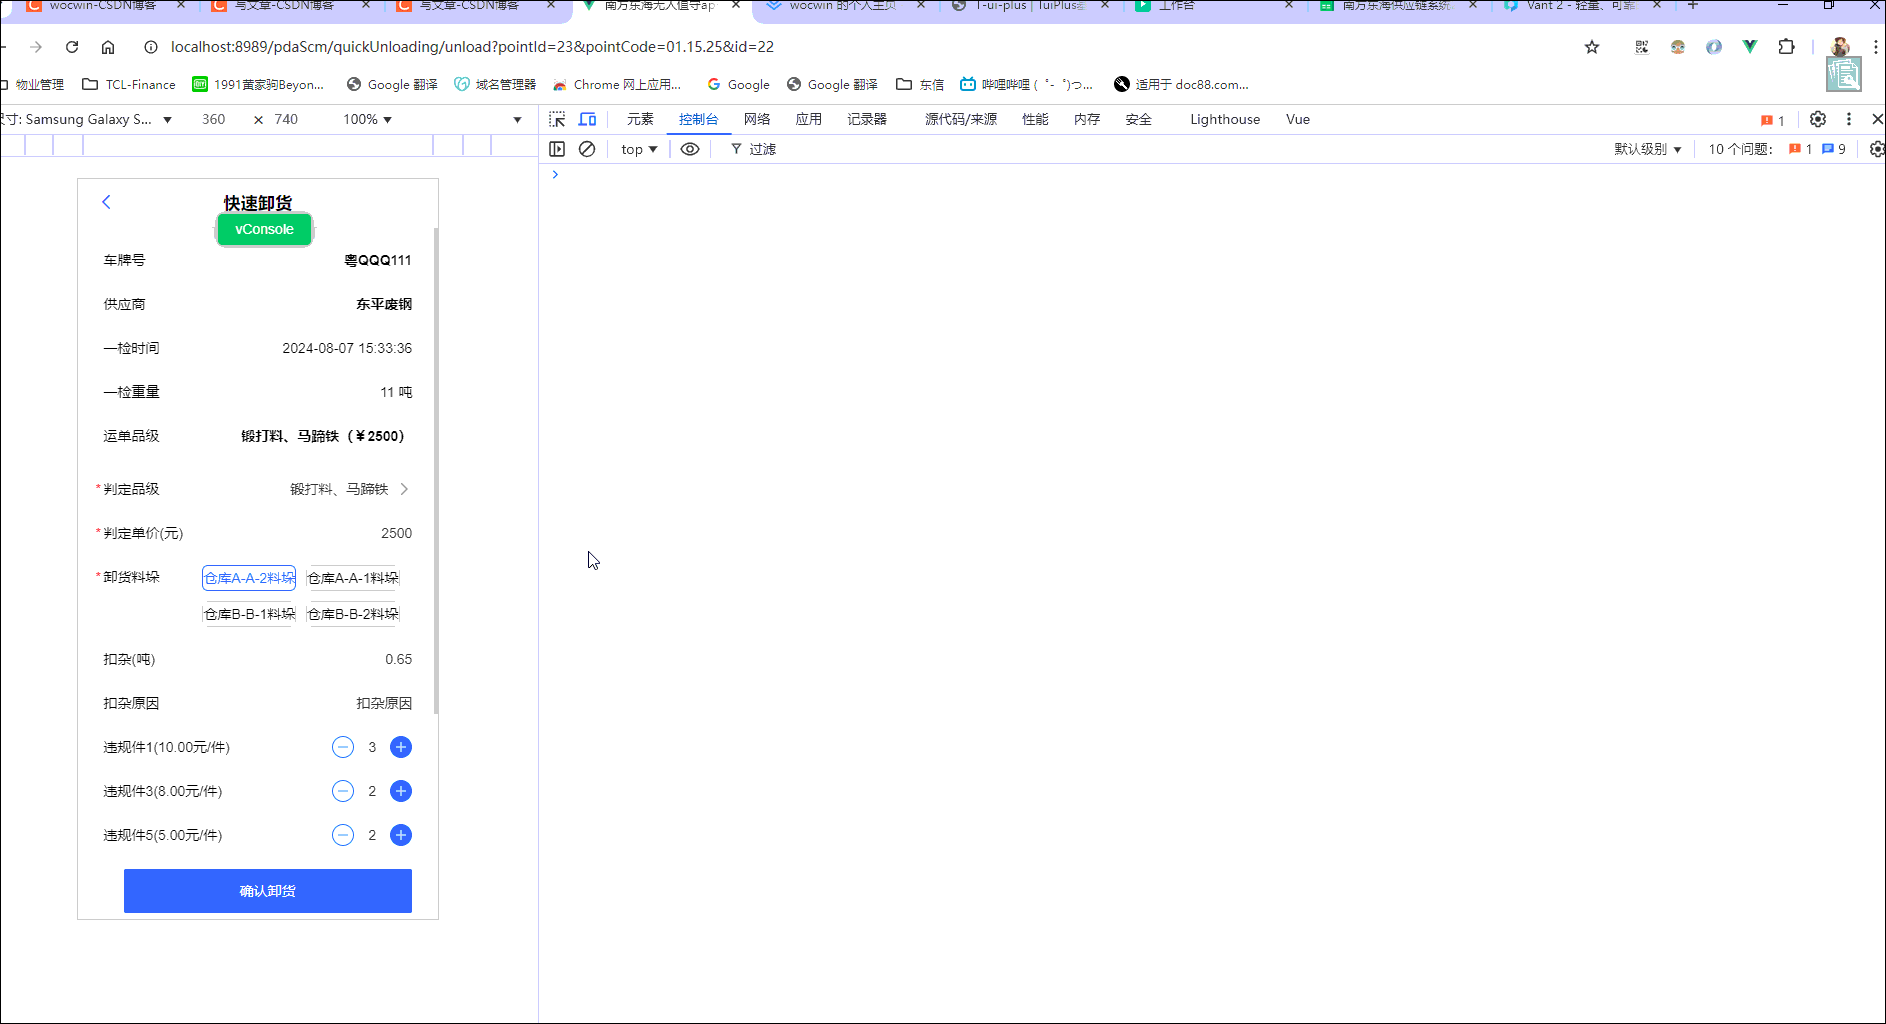Open the 性能 Performance tab
Viewport: 1886px width, 1024px height.
[1035, 119]
